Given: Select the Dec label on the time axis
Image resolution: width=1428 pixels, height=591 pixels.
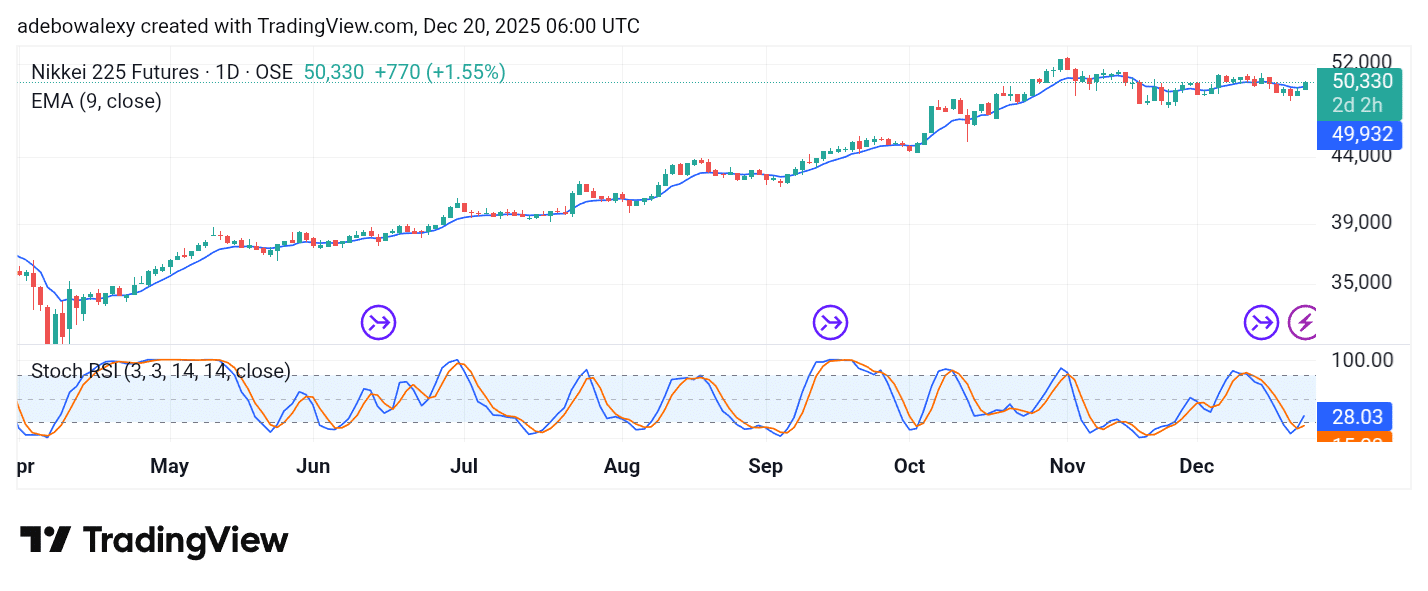Looking at the screenshot, I should click(1196, 466).
